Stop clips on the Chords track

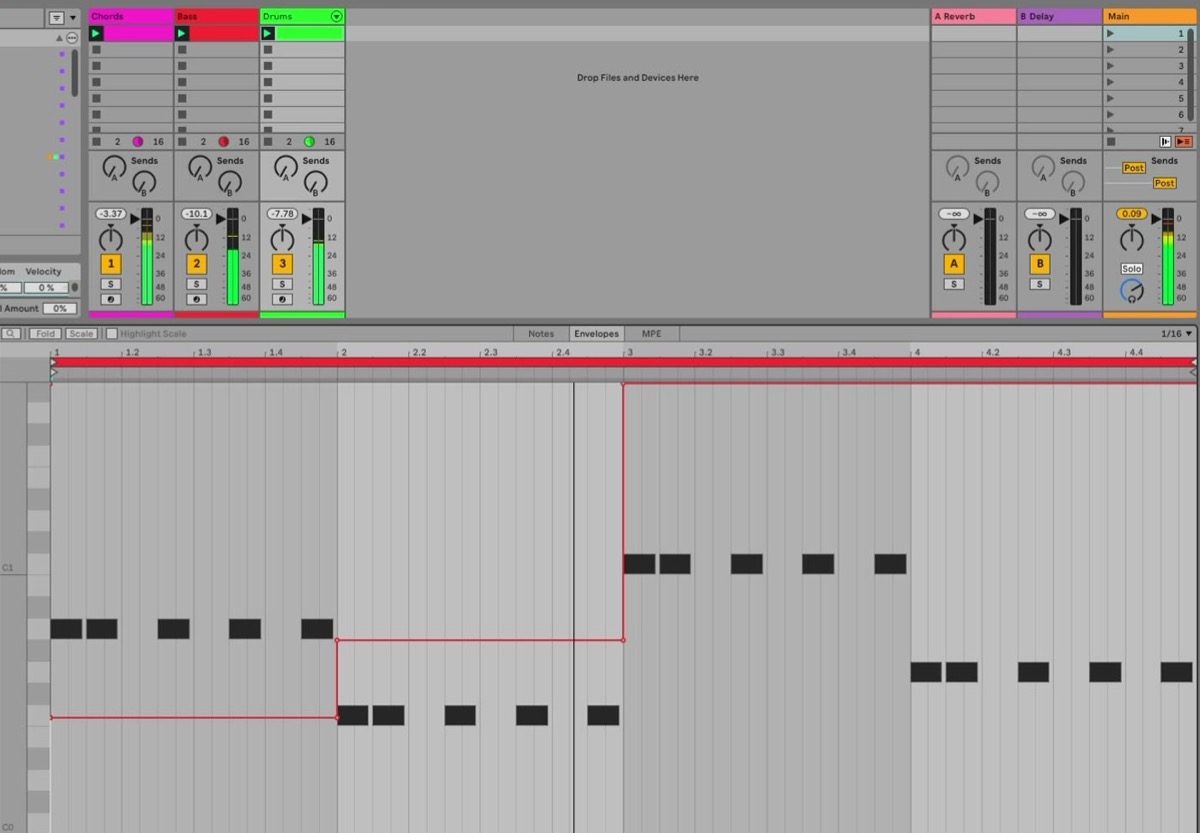point(96,142)
